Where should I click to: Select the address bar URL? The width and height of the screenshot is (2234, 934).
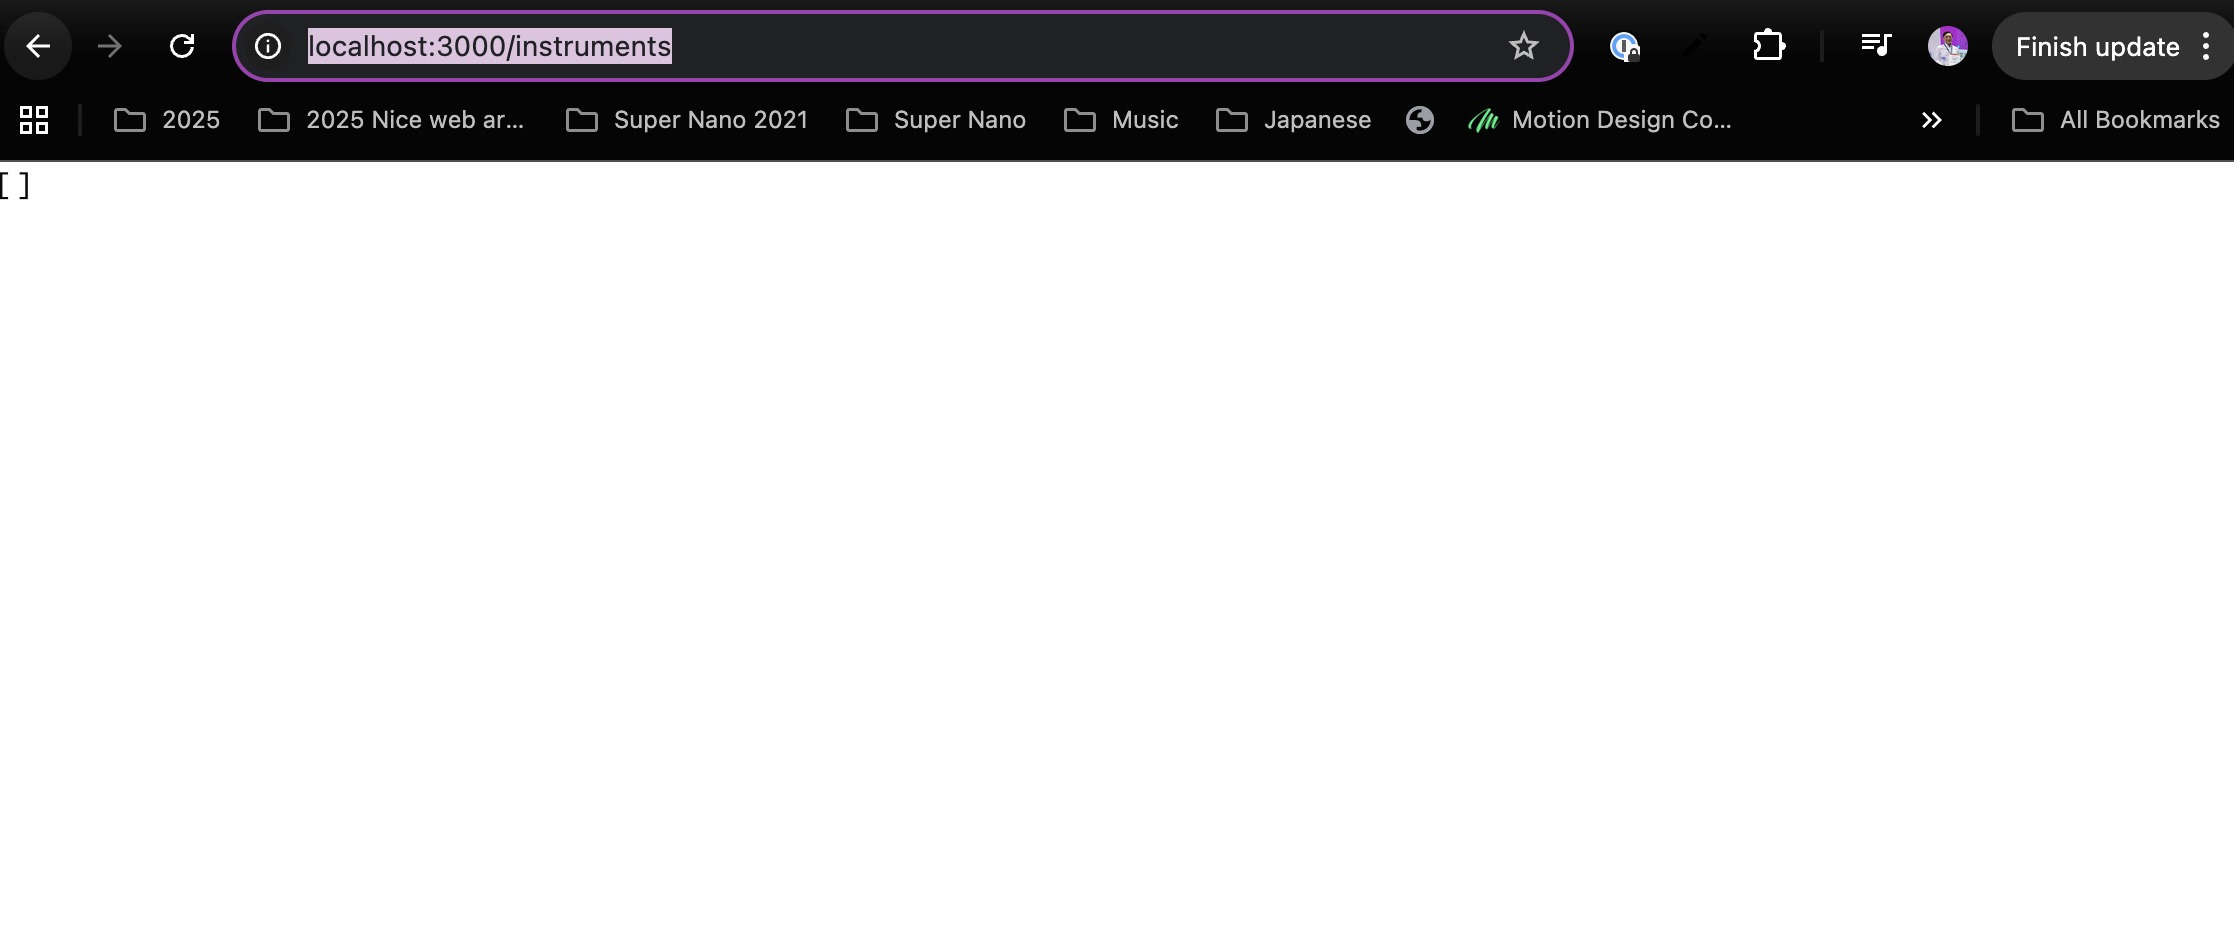pyautogui.click(x=489, y=45)
